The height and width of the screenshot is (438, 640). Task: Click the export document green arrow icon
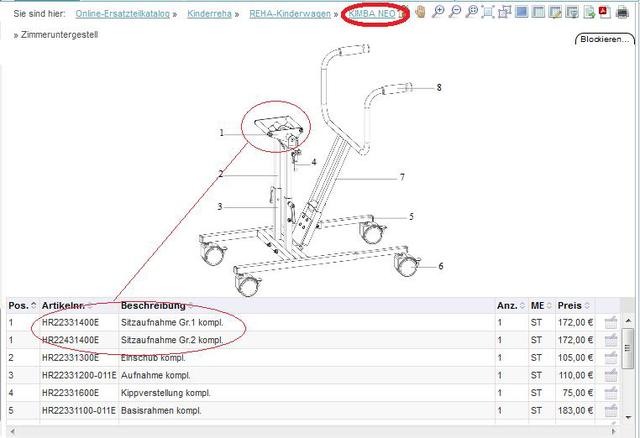pyautogui.click(x=589, y=12)
